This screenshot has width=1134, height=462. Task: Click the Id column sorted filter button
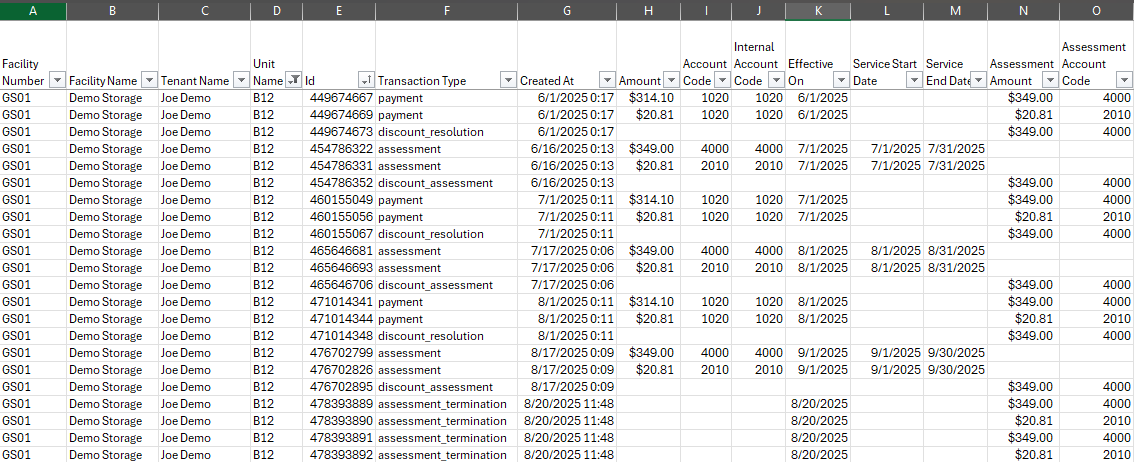pyautogui.click(x=367, y=81)
